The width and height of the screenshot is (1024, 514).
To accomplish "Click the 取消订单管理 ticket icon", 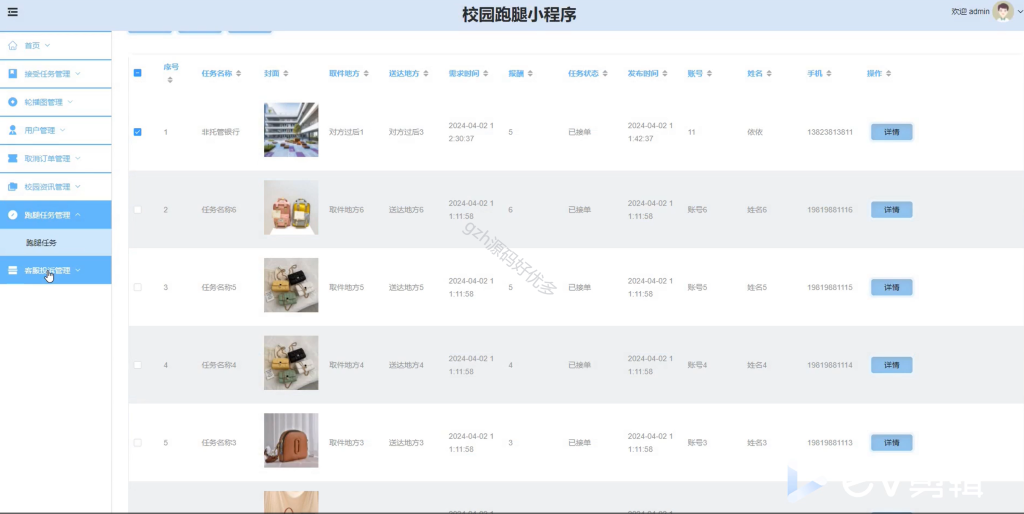I will point(12,159).
